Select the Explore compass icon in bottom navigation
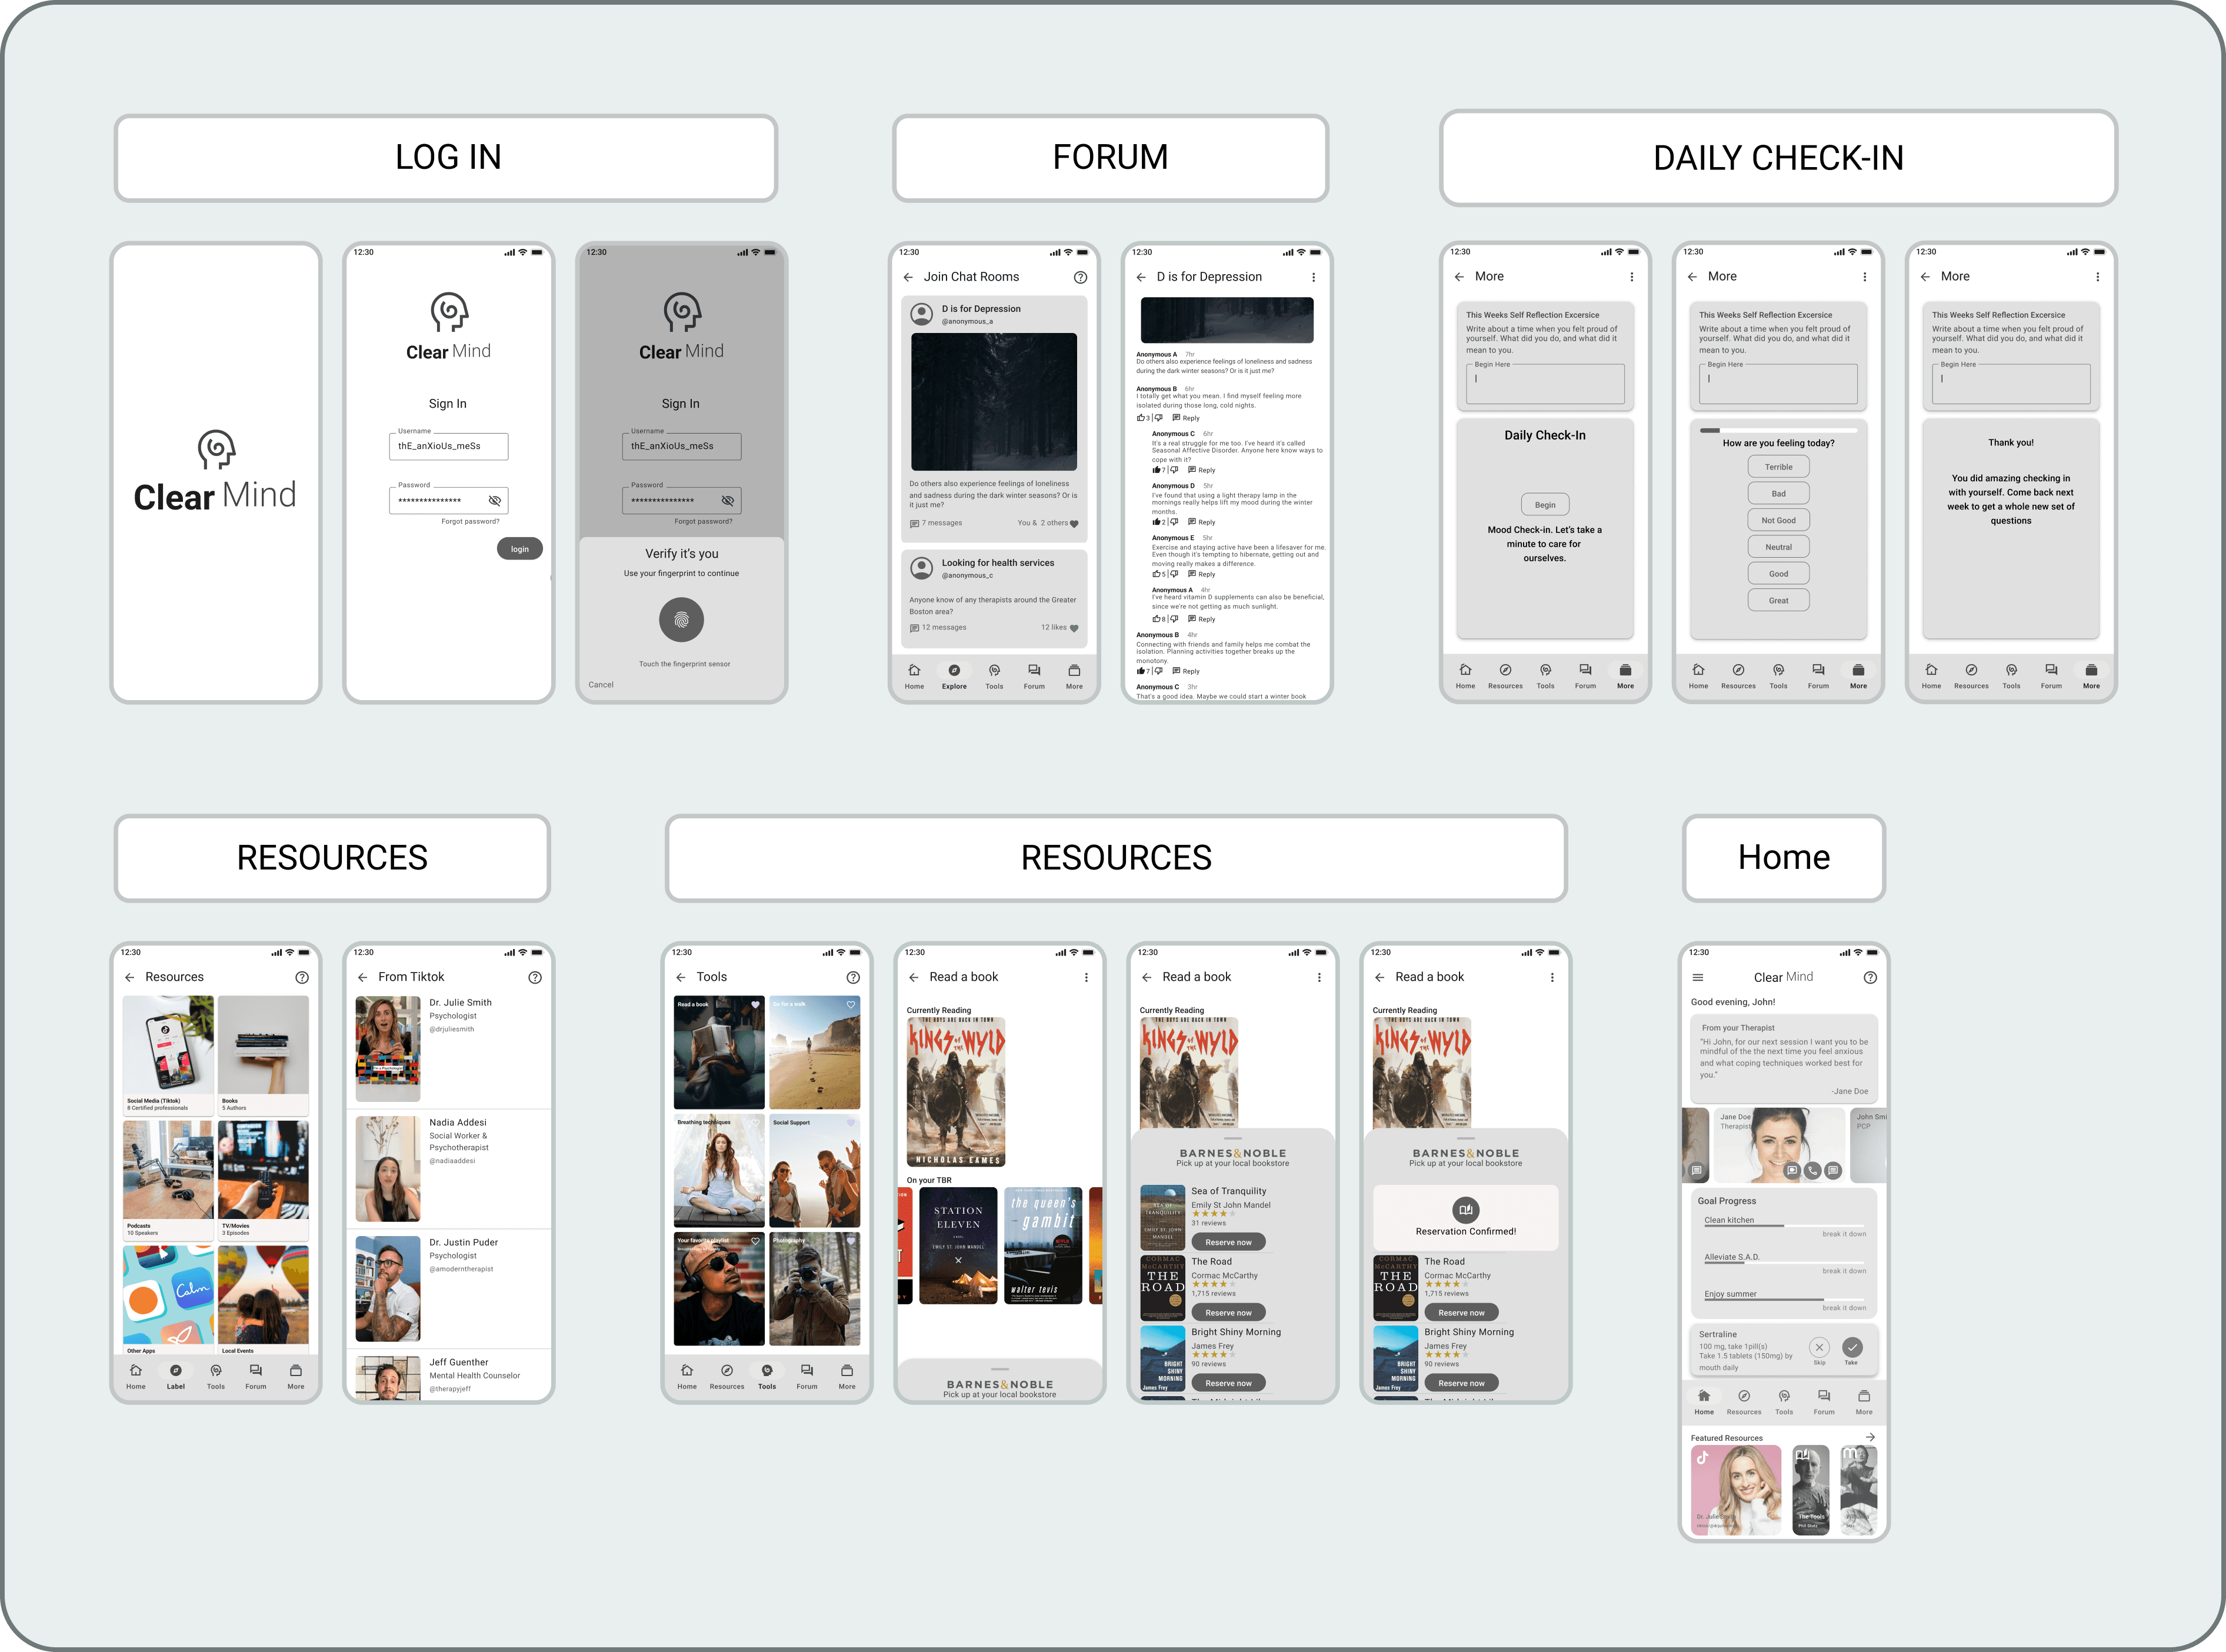The height and width of the screenshot is (1652, 2226). (954, 671)
